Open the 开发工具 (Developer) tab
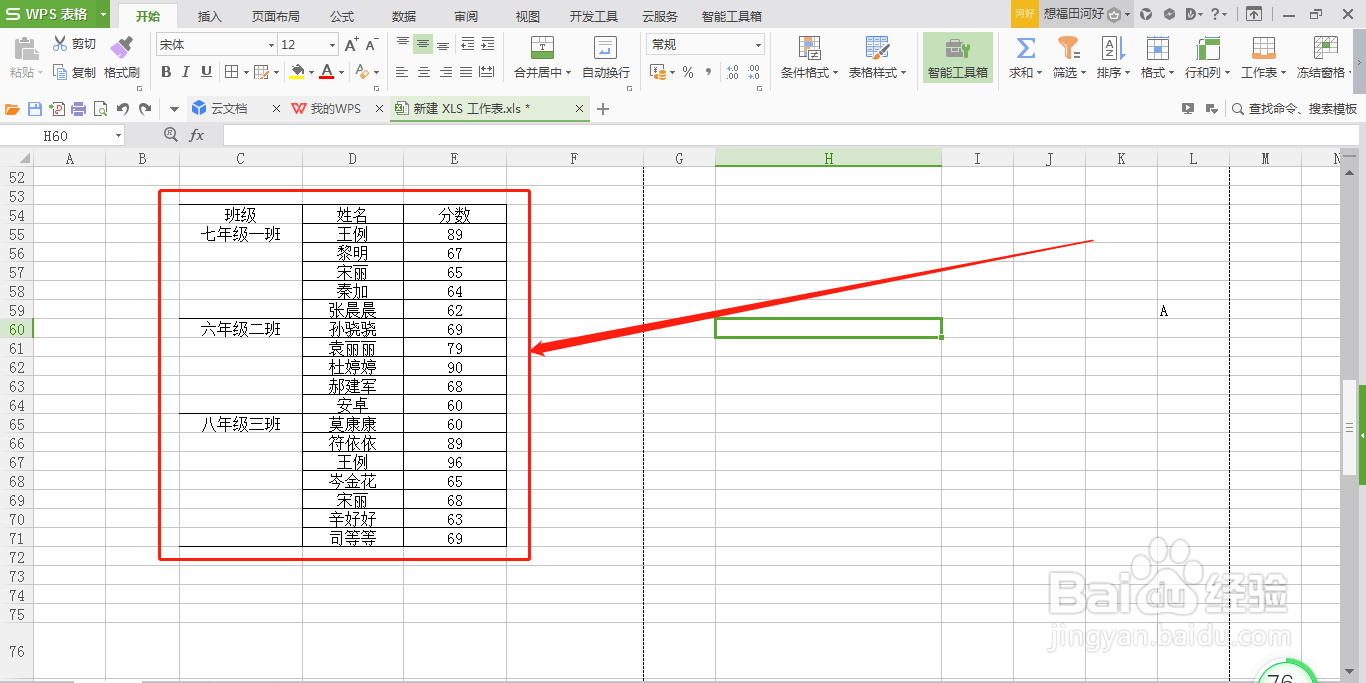Image resolution: width=1366 pixels, height=683 pixels. click(594, 17)
